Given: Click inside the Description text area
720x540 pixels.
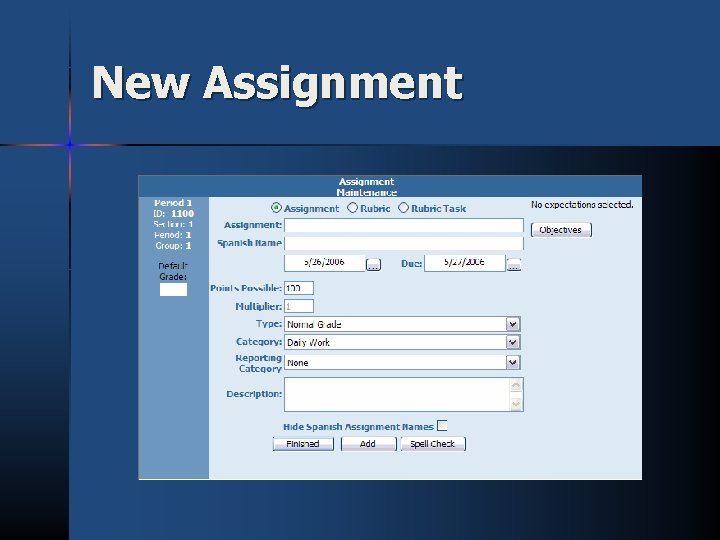Looking at the screenshot, I should pyautogui.click(x=397, y=394).
